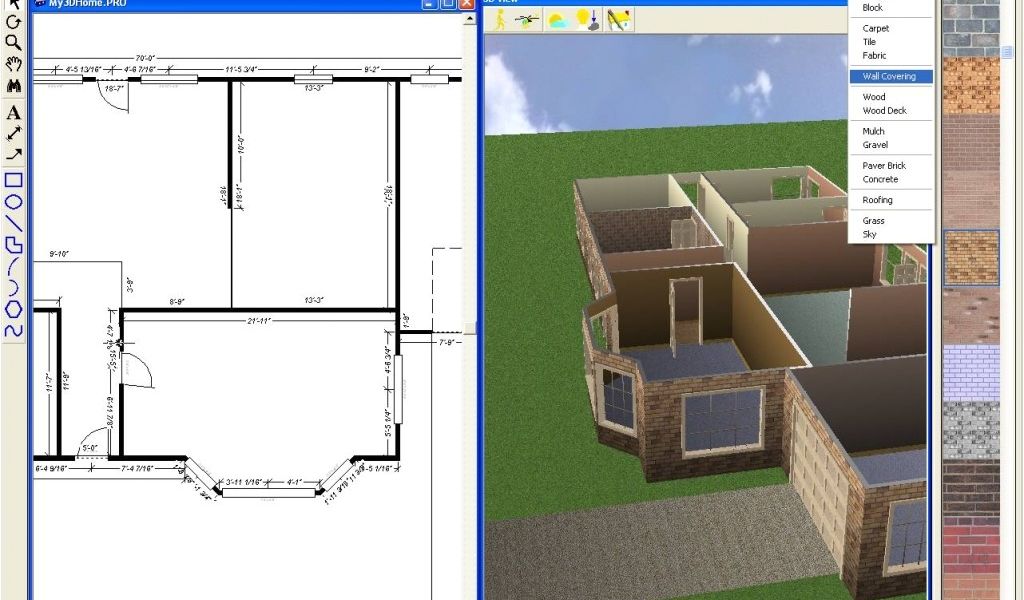The height and width of the screenshot is (600, 1024).
Task: Select the magnifying glass zoom tool
Action: tap(14, 42)
